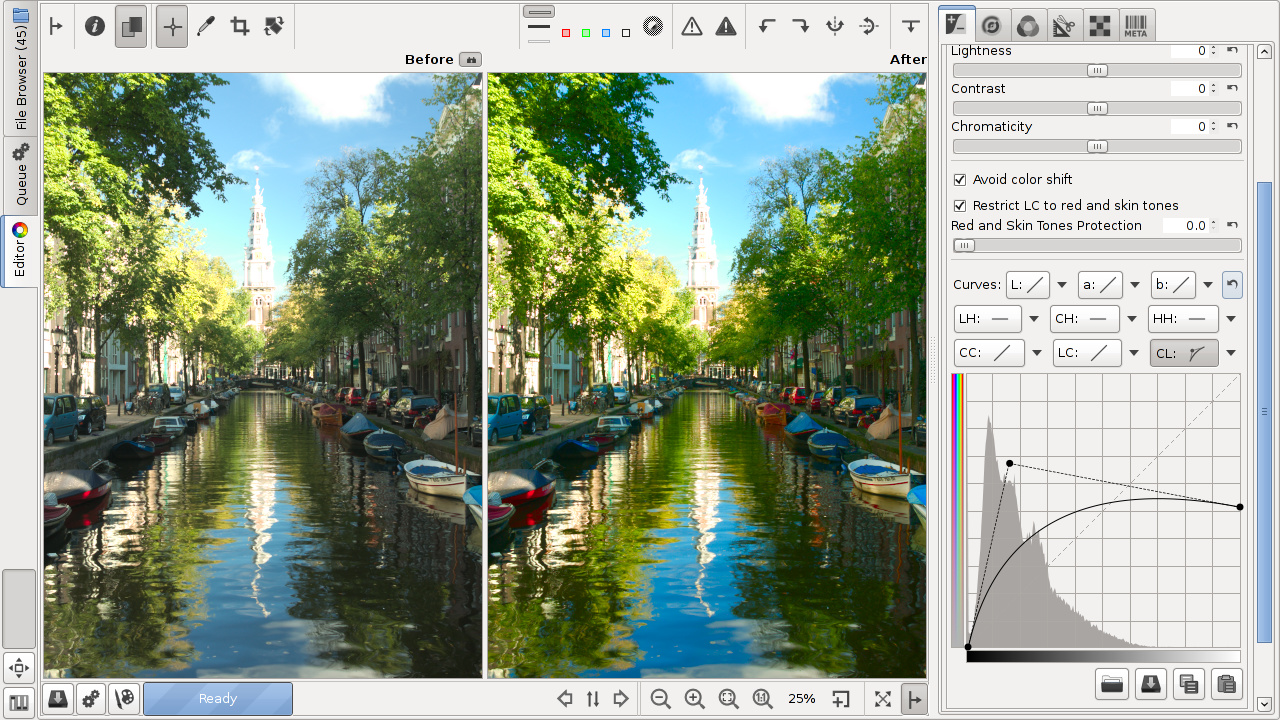Open the HH curve type dropdown
Image resolution: width=1280 pixels, height=720 pixels.
coord(1231,319)
